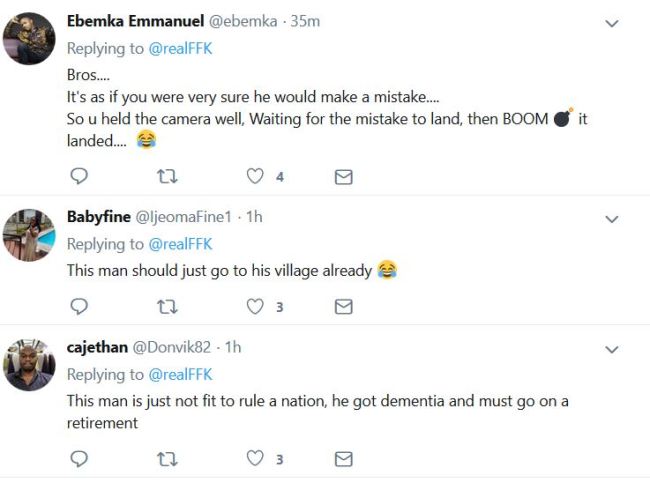
Task: Retweet cajethan's dementia tweet
Action: [167, 459]
